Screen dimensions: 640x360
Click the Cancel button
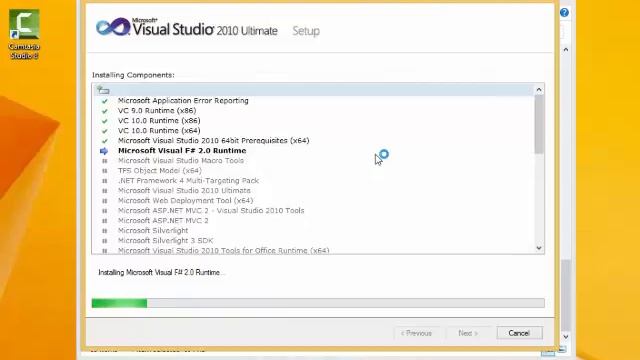[x=519, y=333]
